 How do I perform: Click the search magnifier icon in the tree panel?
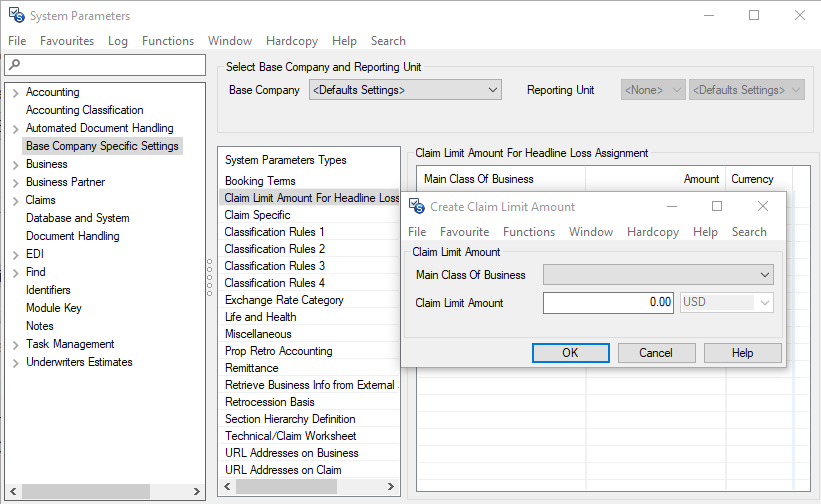coord(12,65)
